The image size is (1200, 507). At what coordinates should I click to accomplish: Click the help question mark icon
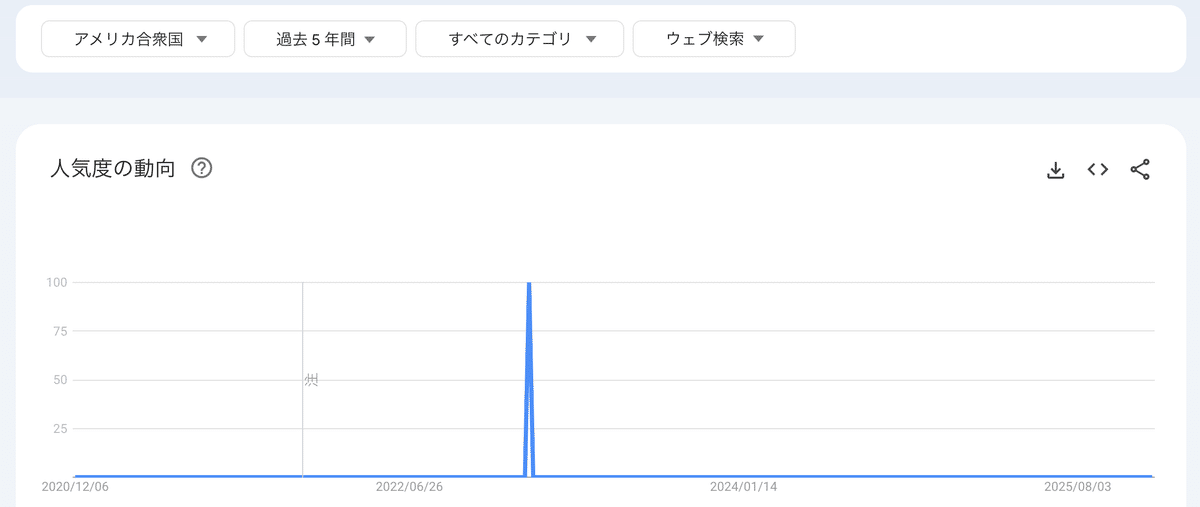coord(201,168)
